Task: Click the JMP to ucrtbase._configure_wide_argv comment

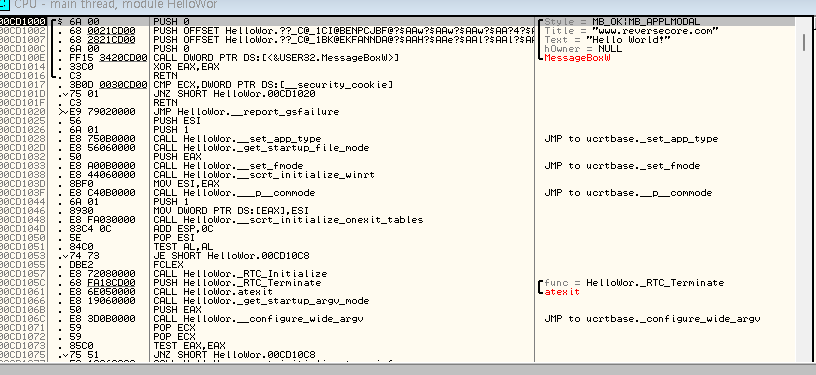Action: 652,319
